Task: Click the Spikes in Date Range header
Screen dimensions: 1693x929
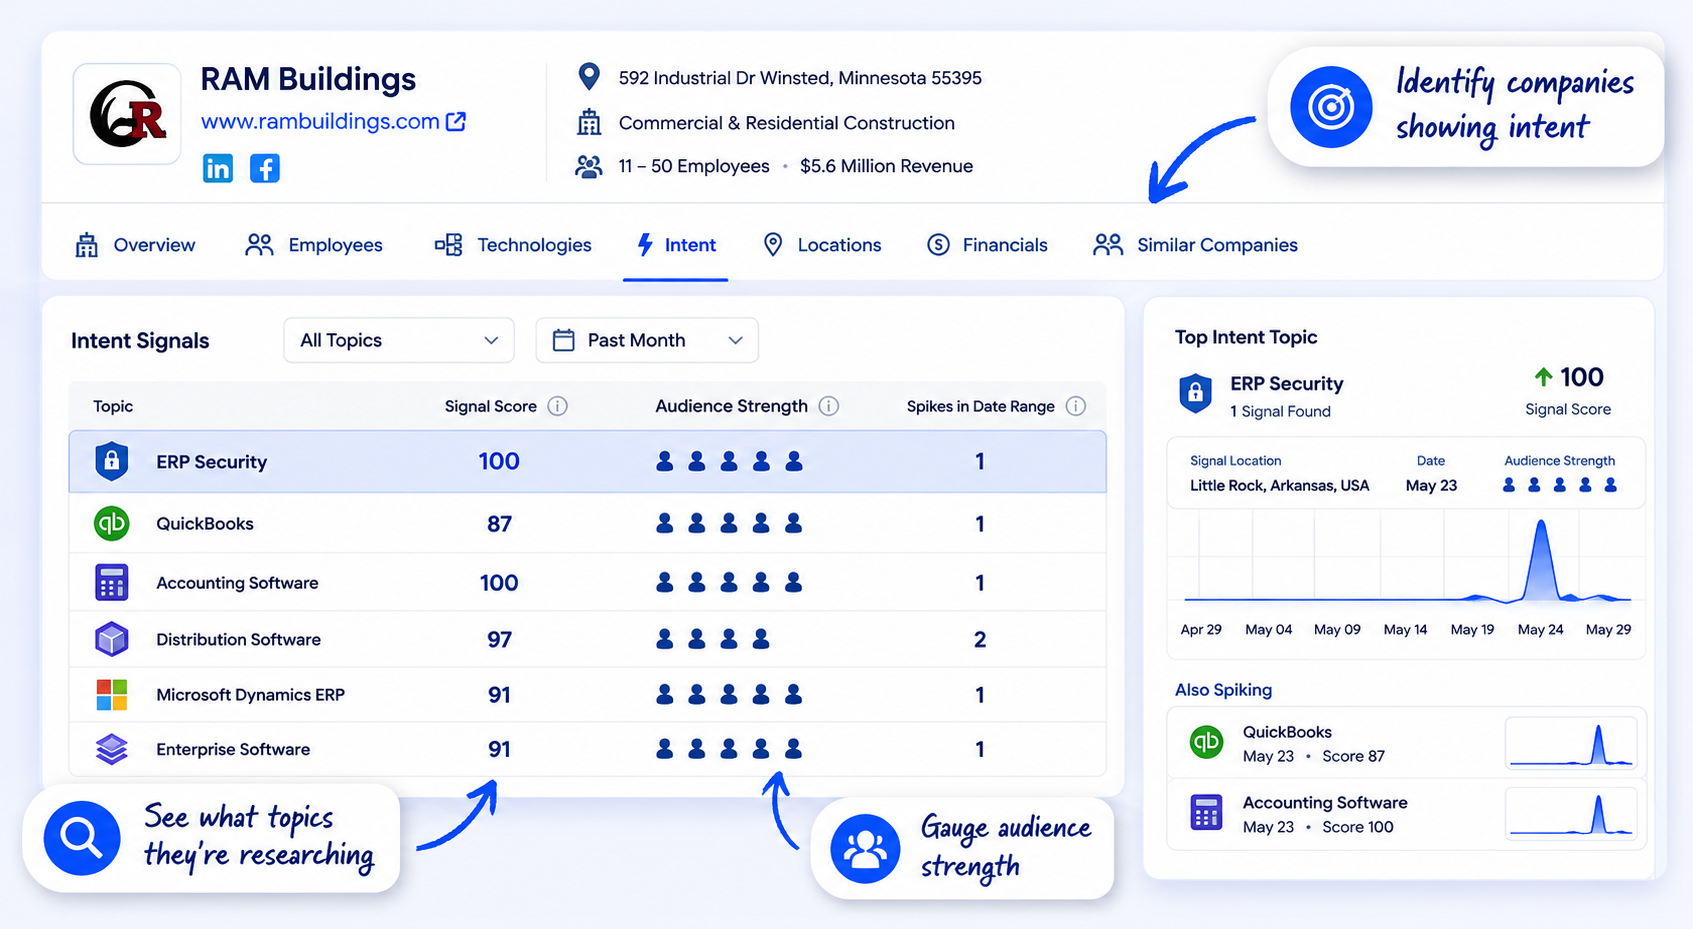Action: pyautogui.click(x=981, y=406)
